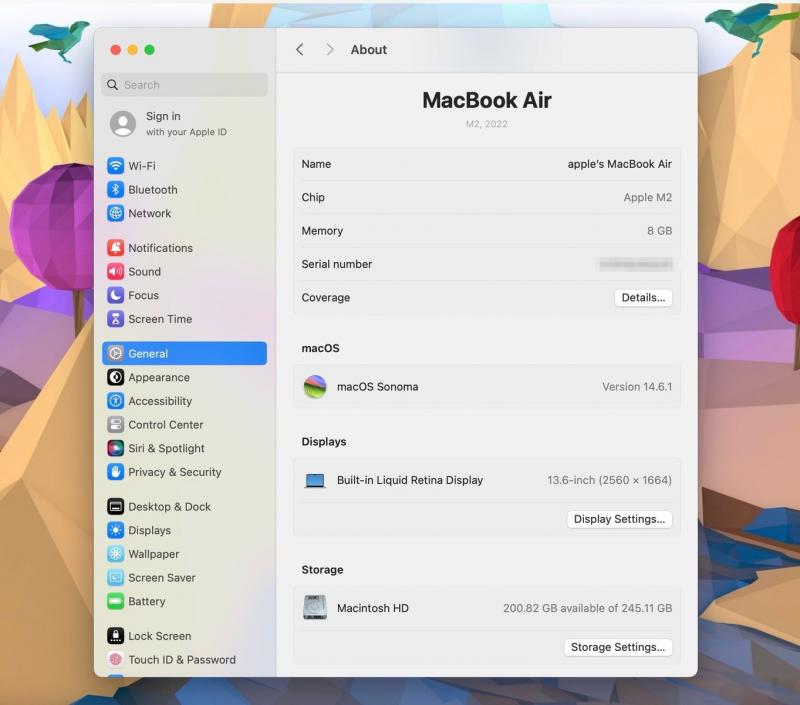Go back with the left chevron

[299, 49]
